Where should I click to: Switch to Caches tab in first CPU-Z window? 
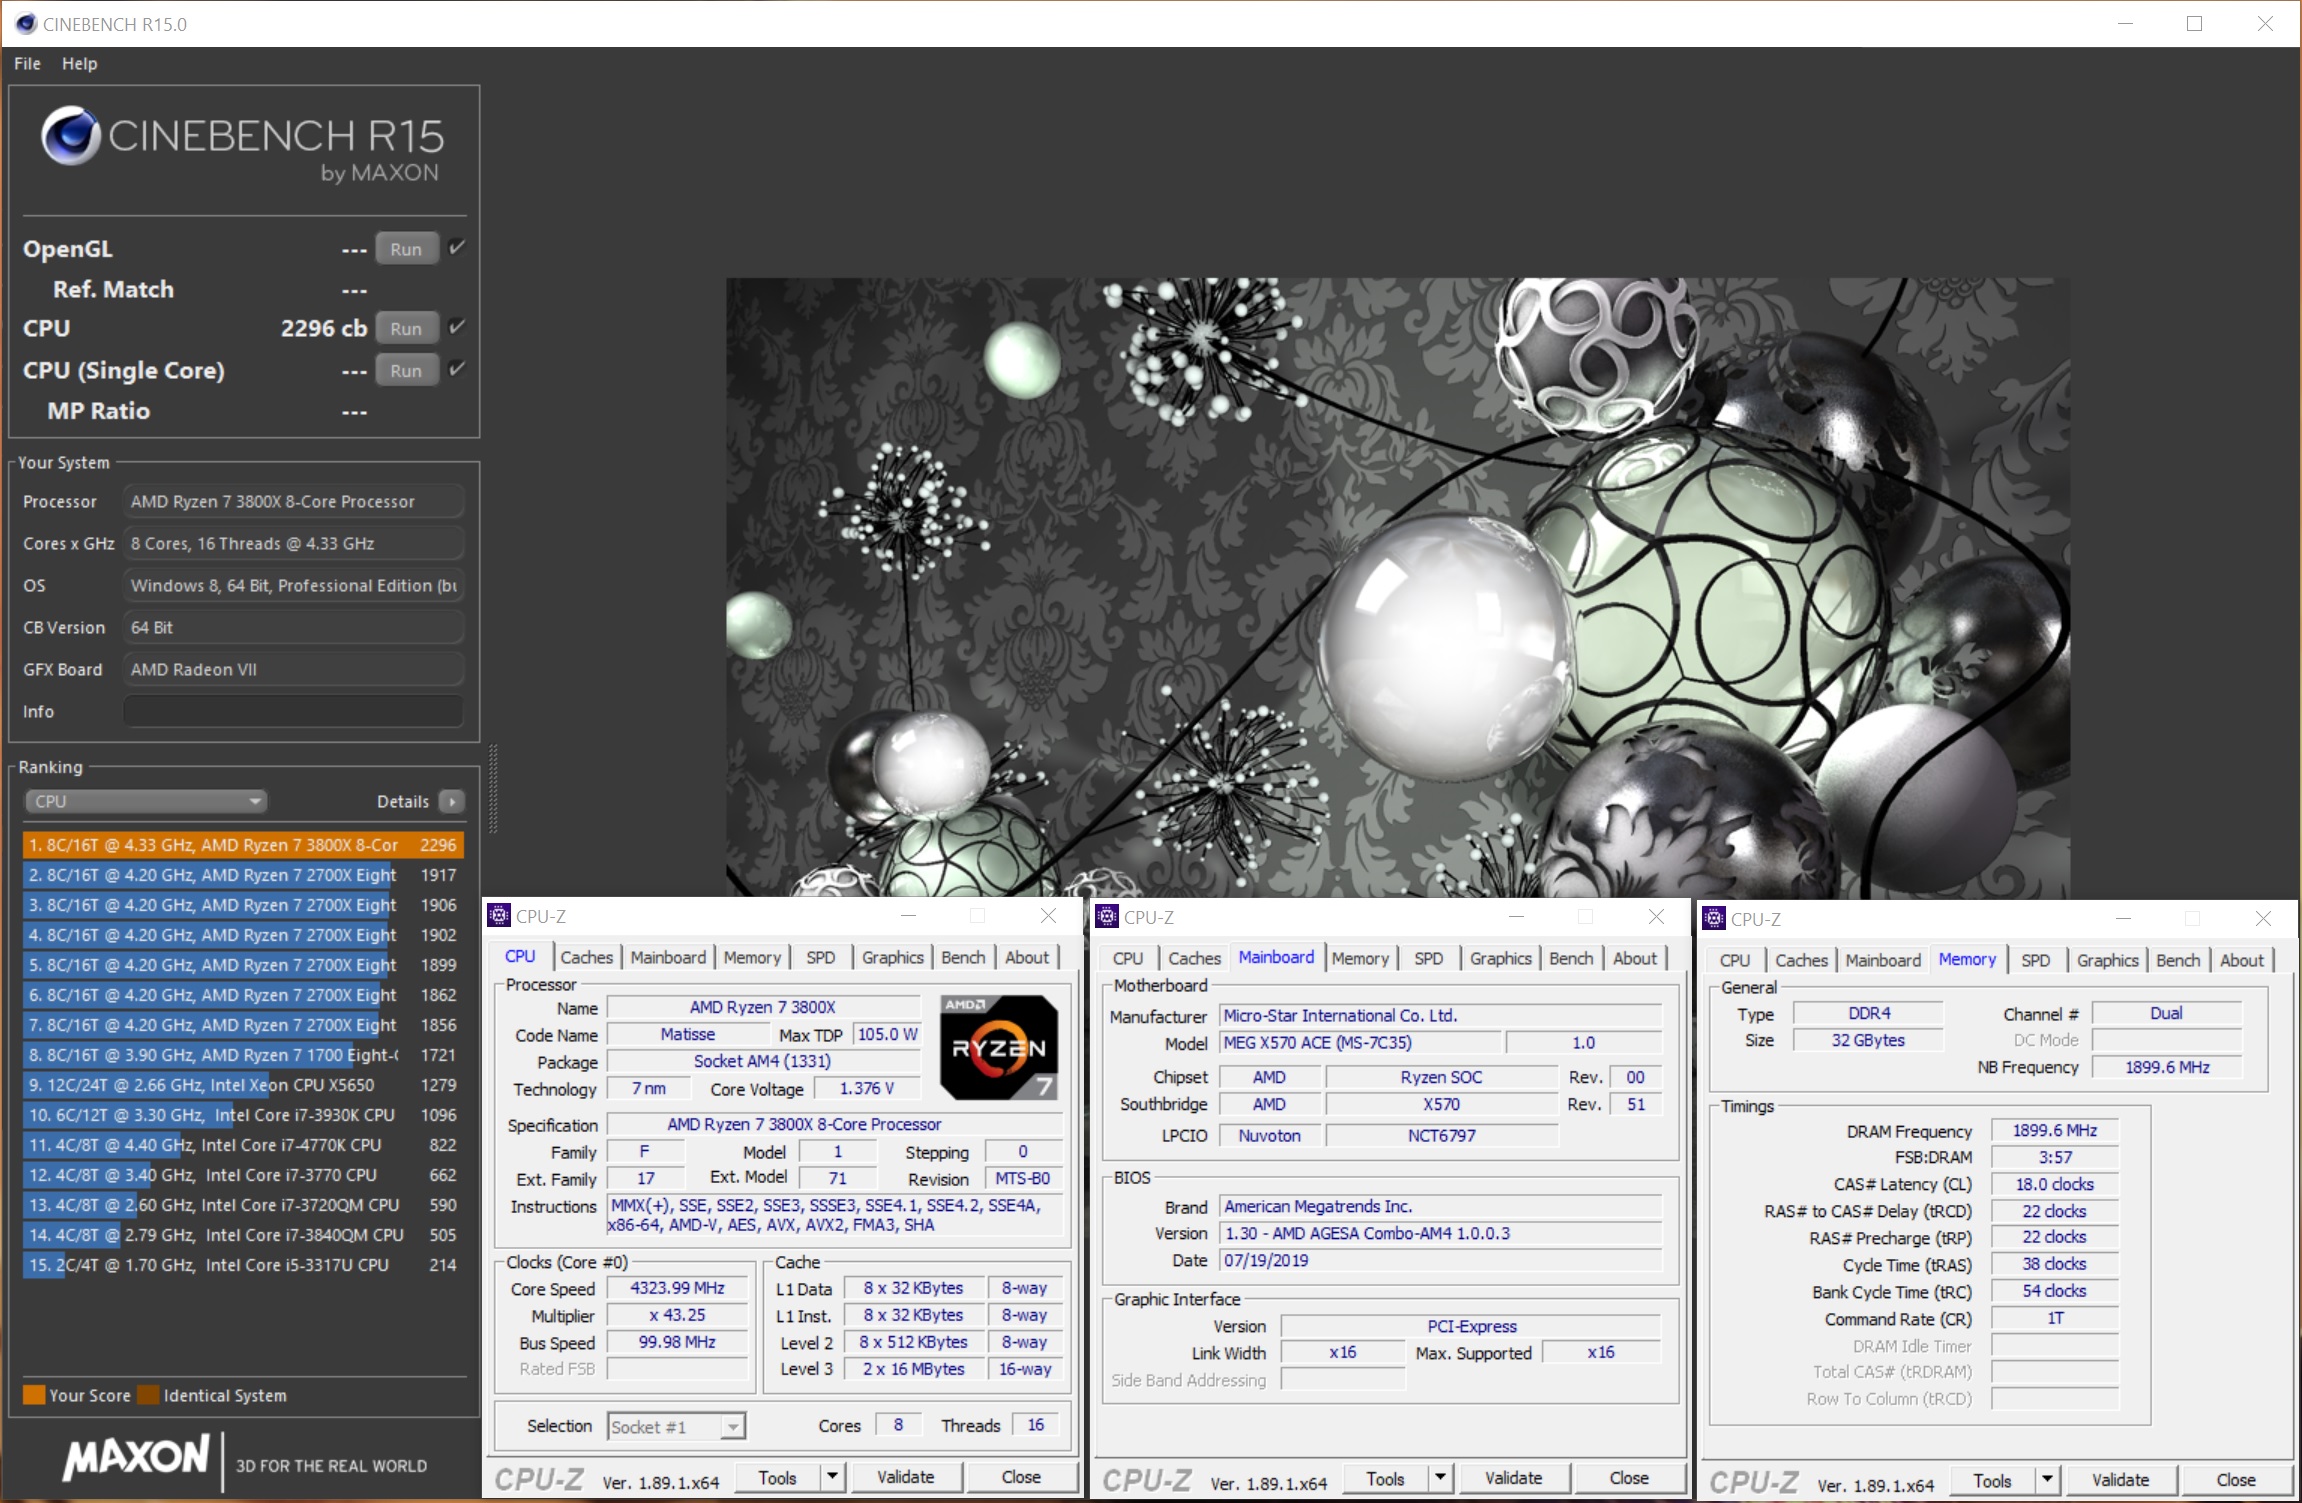(x=586, y=957)
